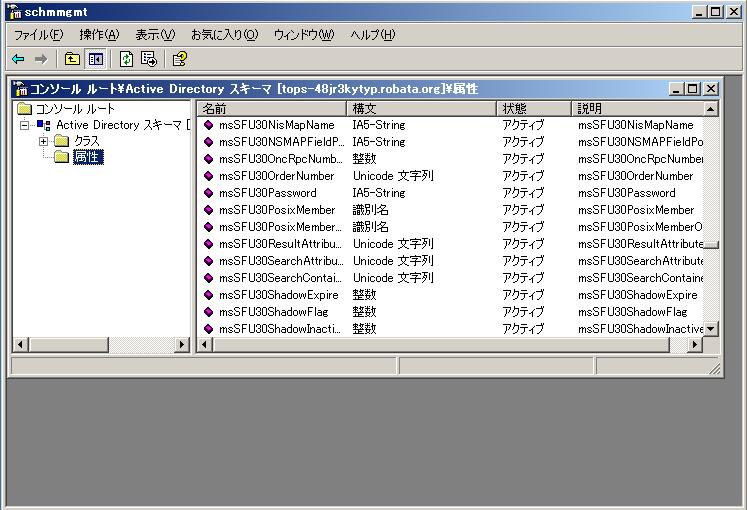This screenshot has width=747, height=510.
Task: Click the クラス folder icon
Action: coord(61,141)
